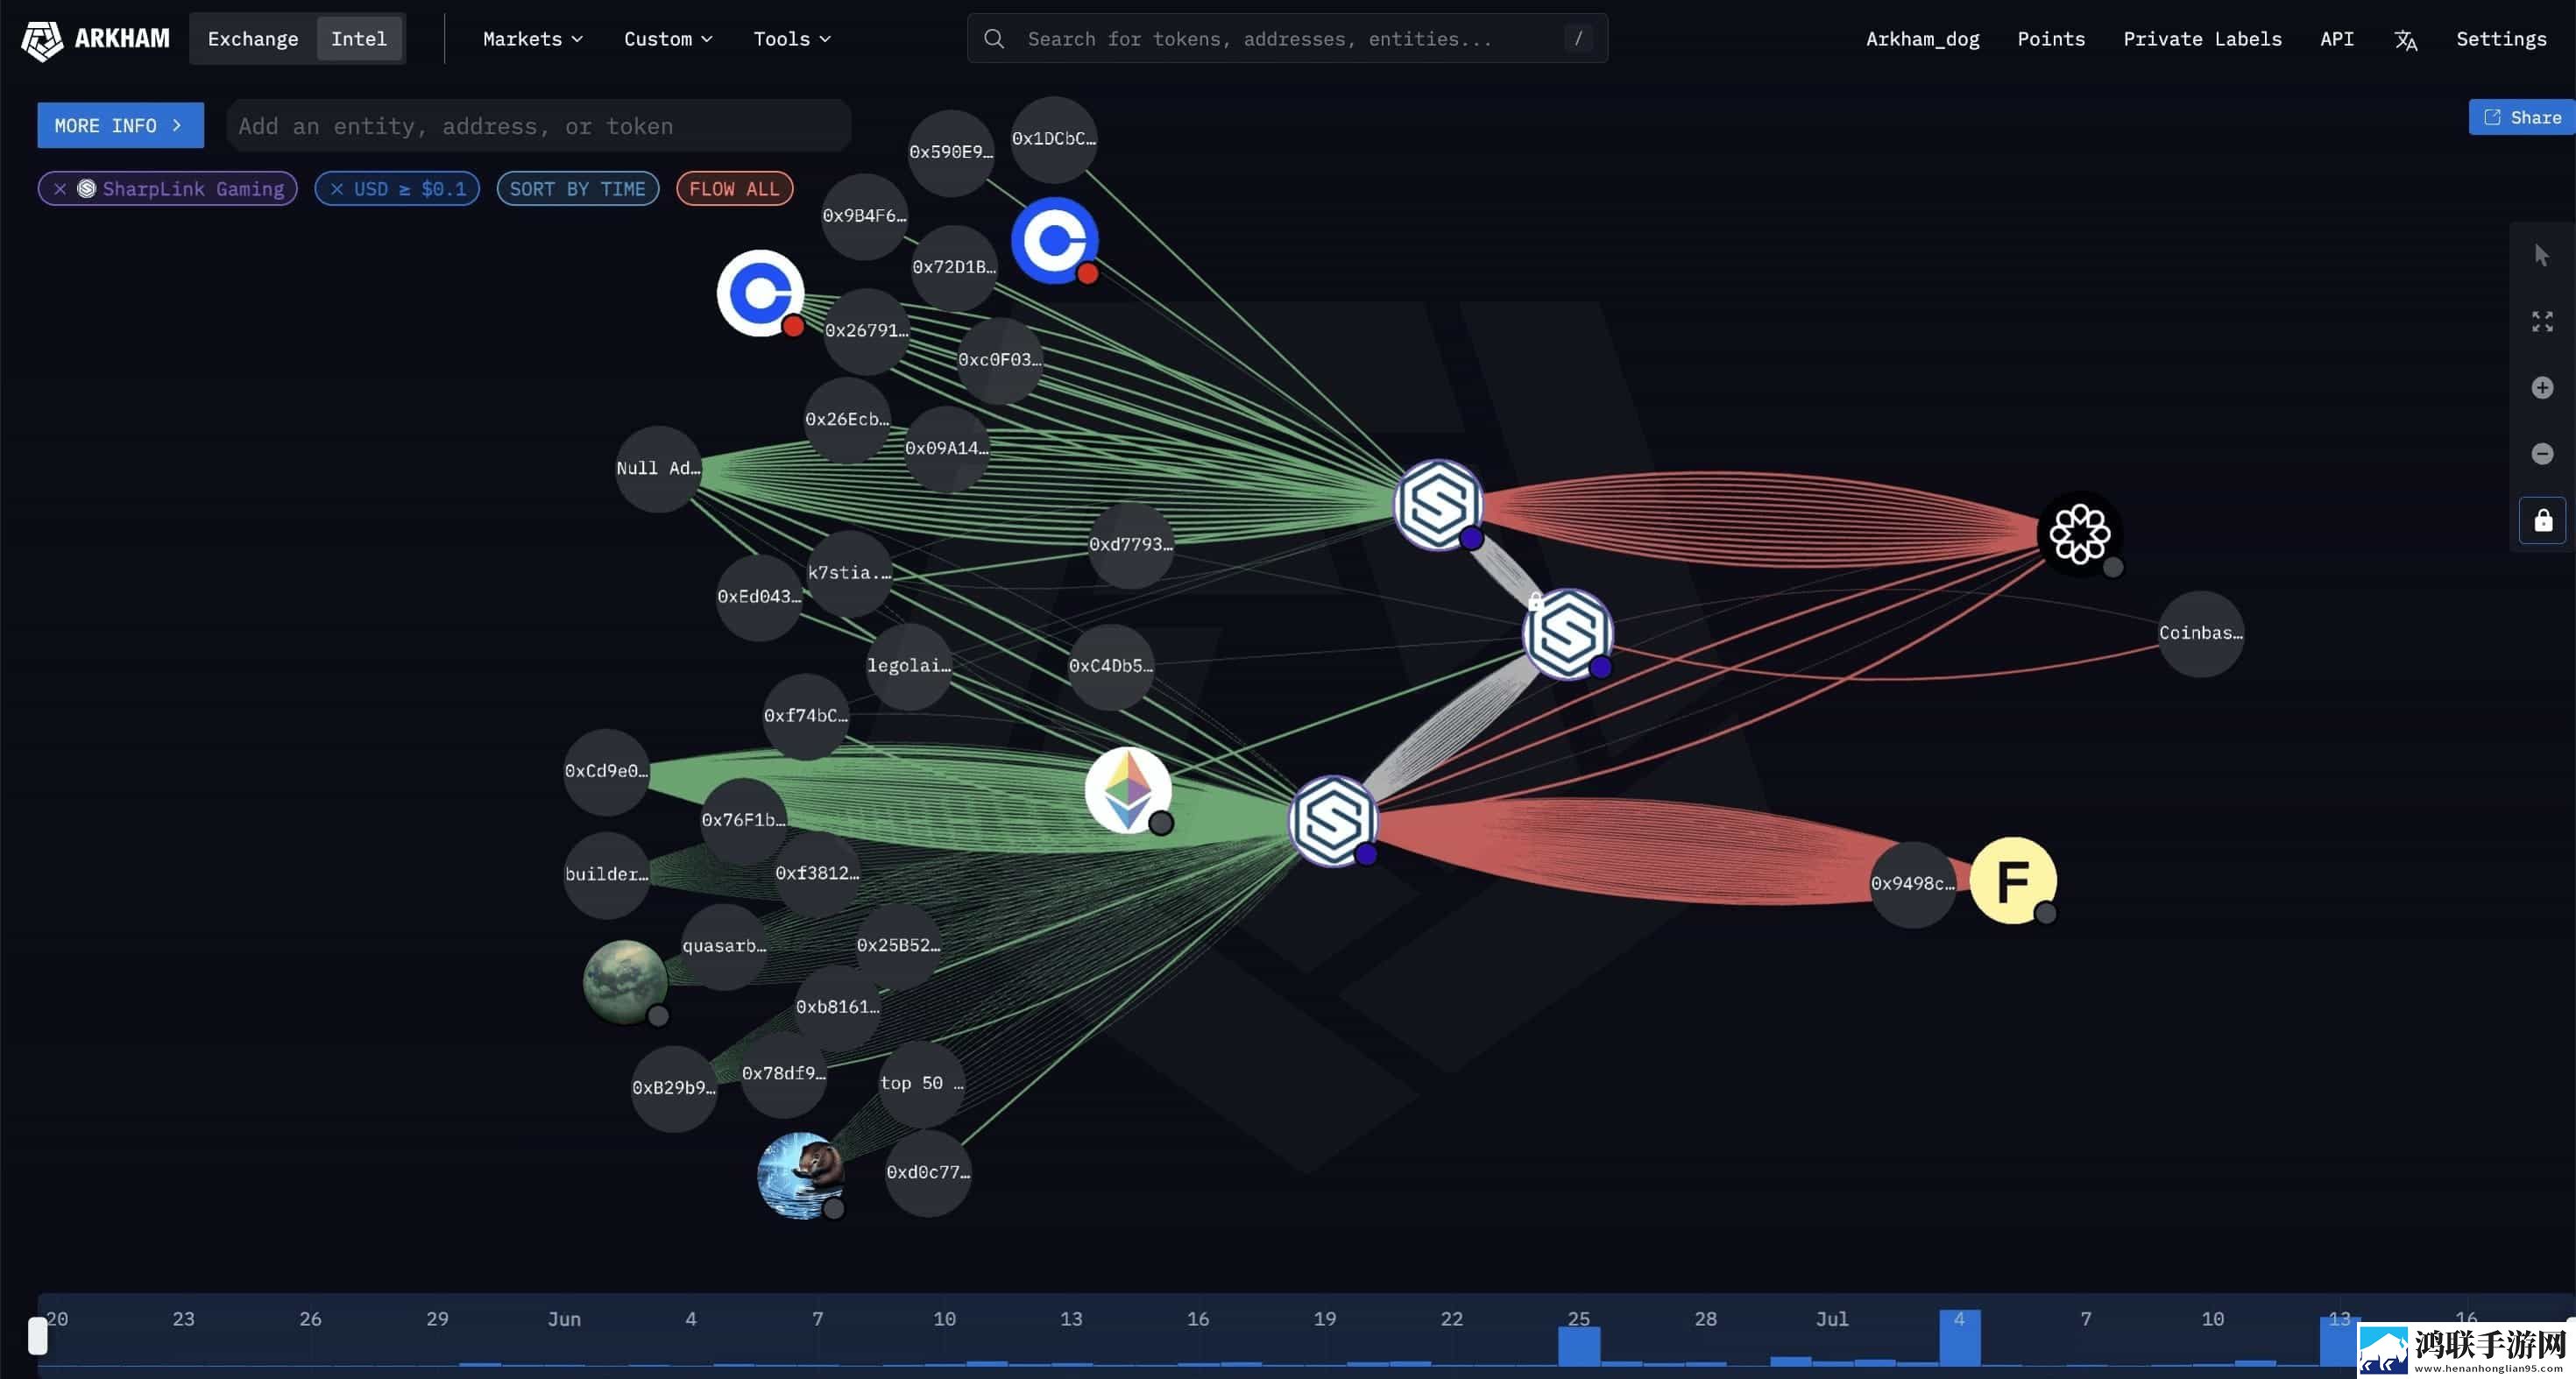
Task: Focus the top search bar
Action: [x=1287, y=39]
